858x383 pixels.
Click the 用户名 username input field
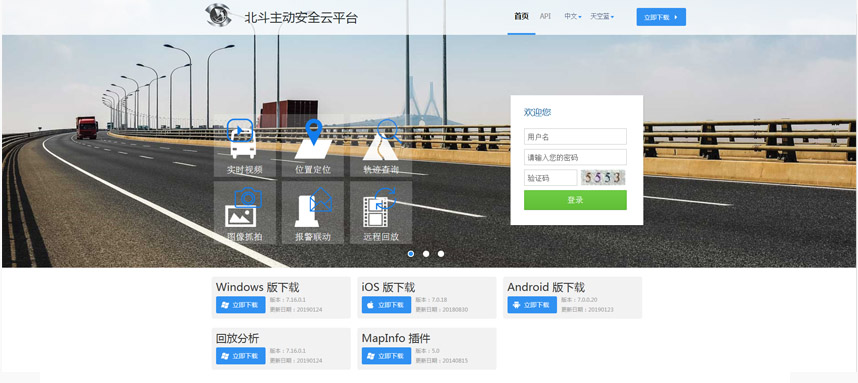[575, 137]
